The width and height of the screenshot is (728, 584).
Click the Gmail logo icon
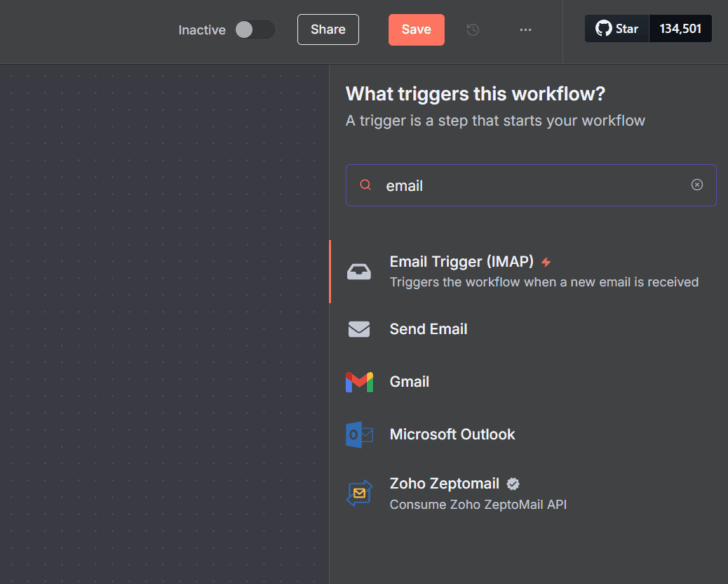[x=359, y=382]
